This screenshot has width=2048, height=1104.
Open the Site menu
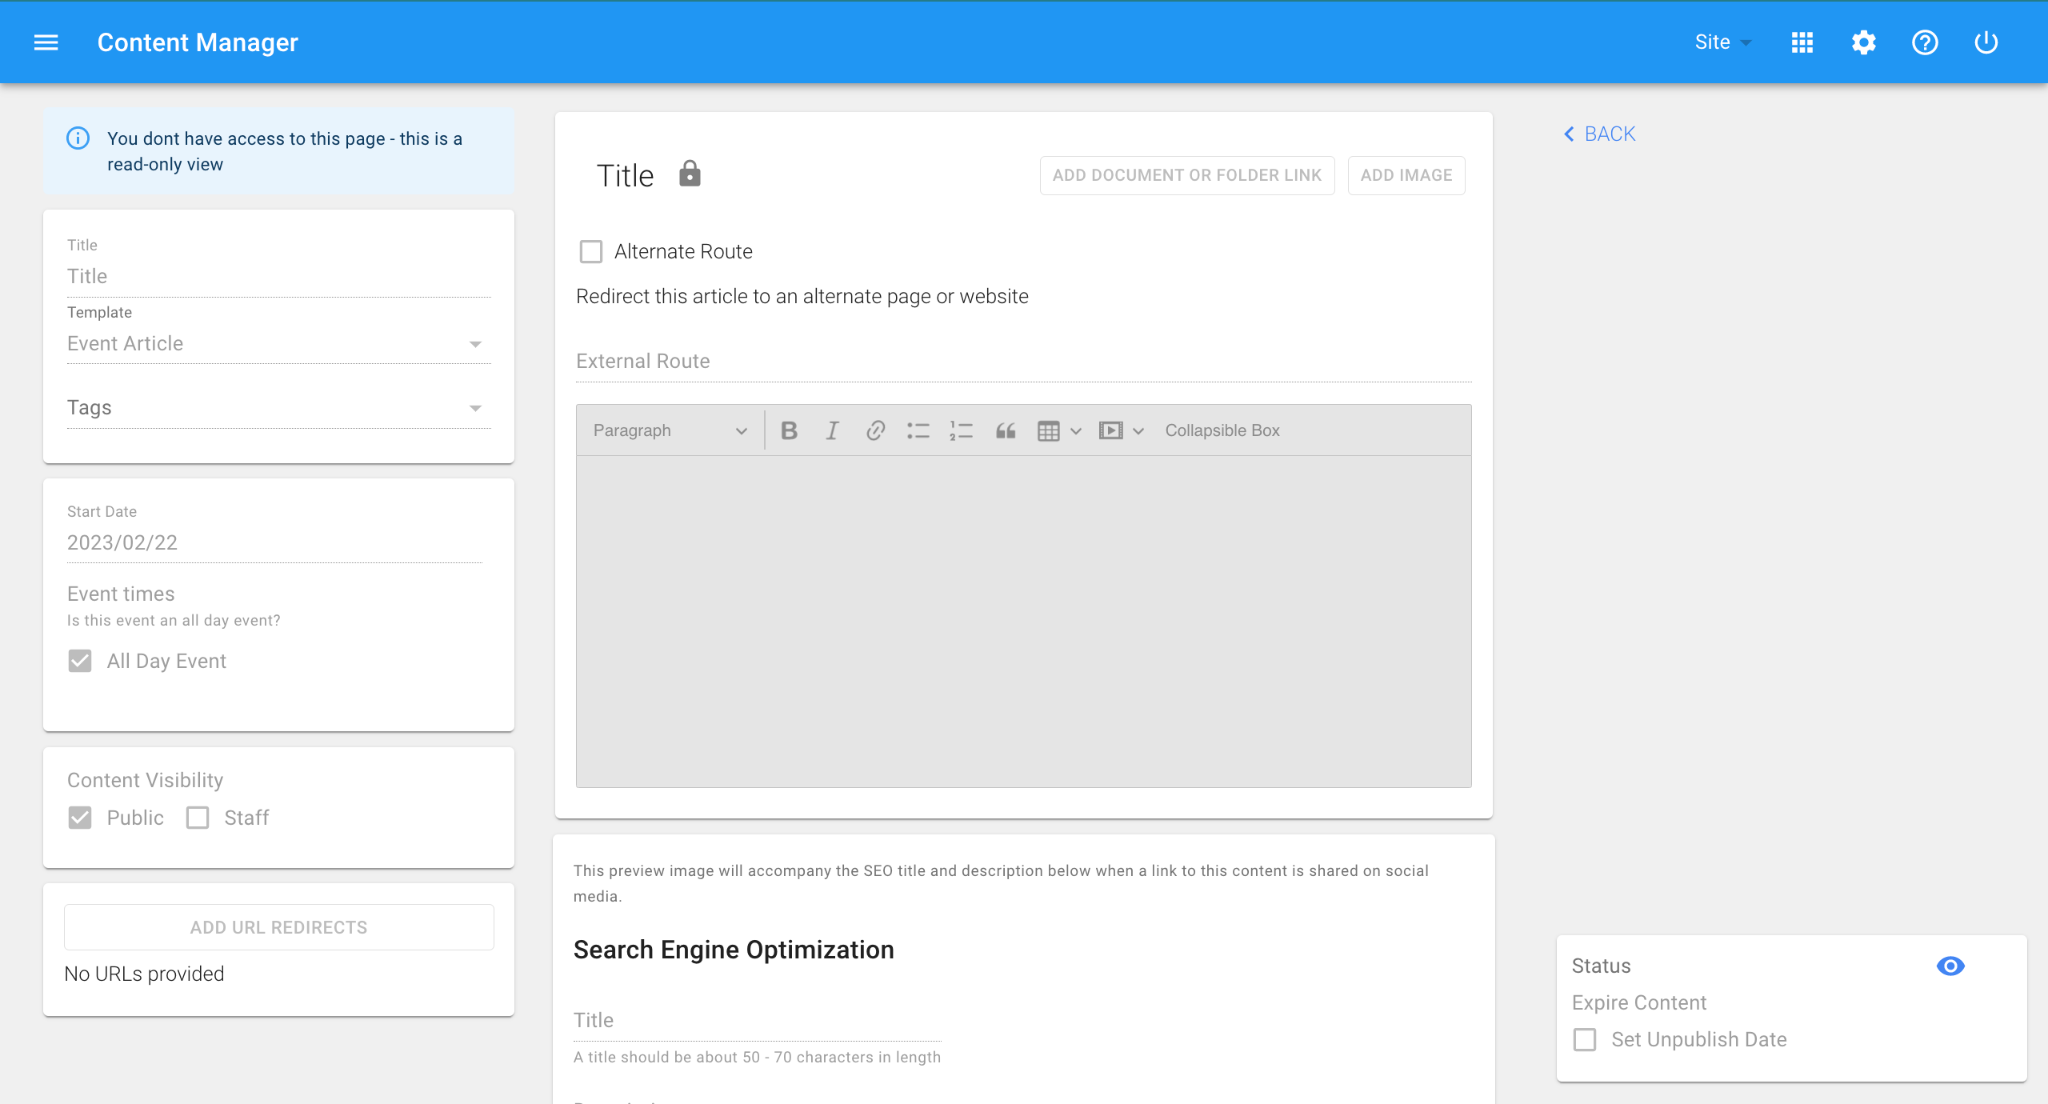[1722, 42]
